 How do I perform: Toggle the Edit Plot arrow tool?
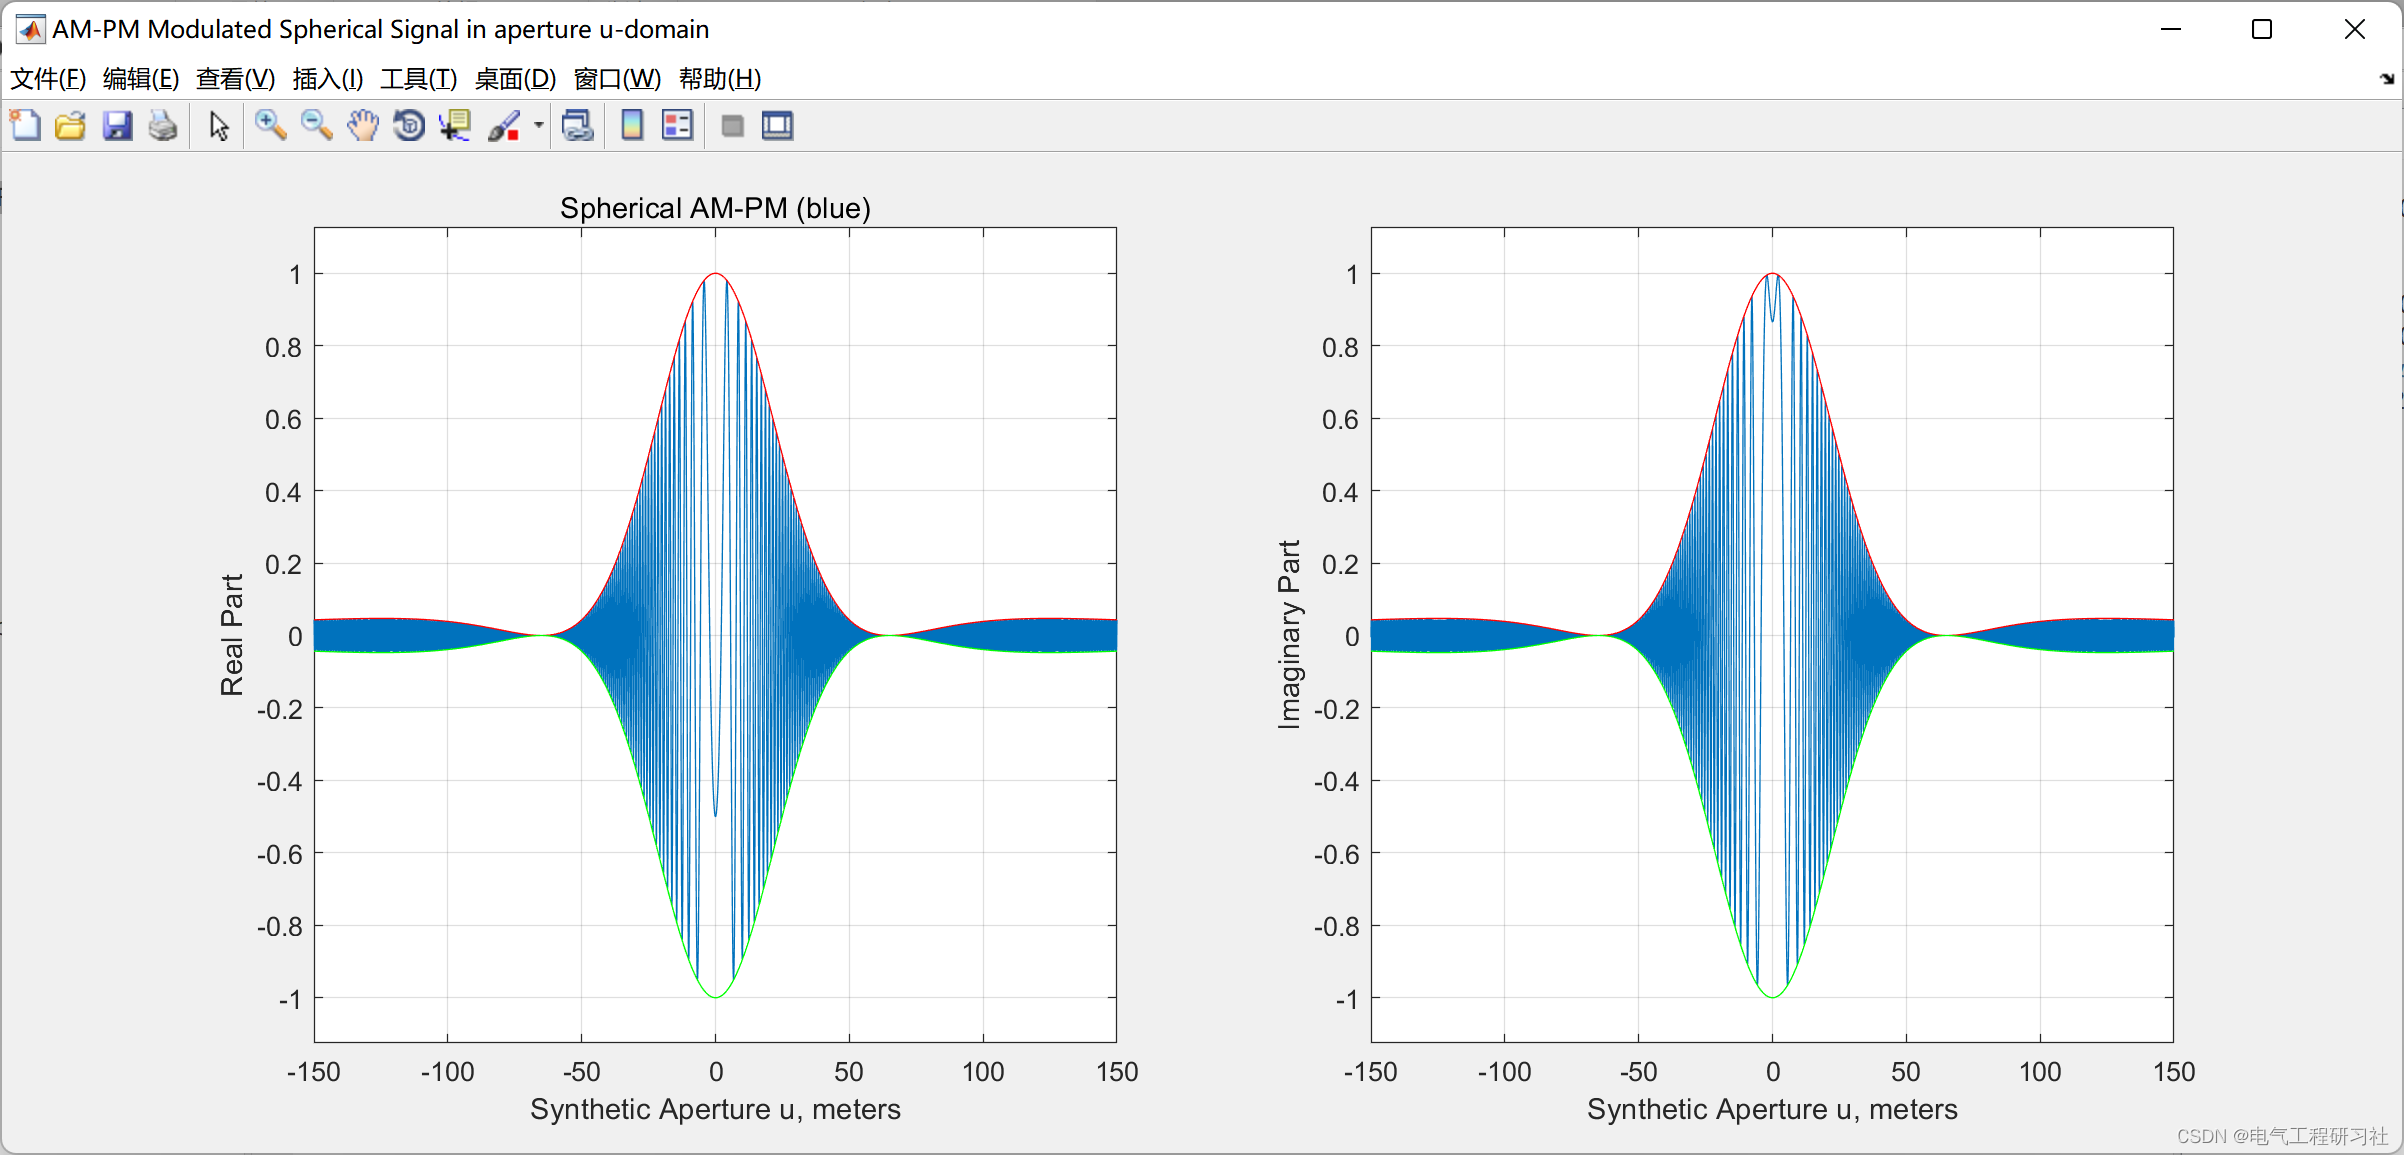click(x=219, y=126)
